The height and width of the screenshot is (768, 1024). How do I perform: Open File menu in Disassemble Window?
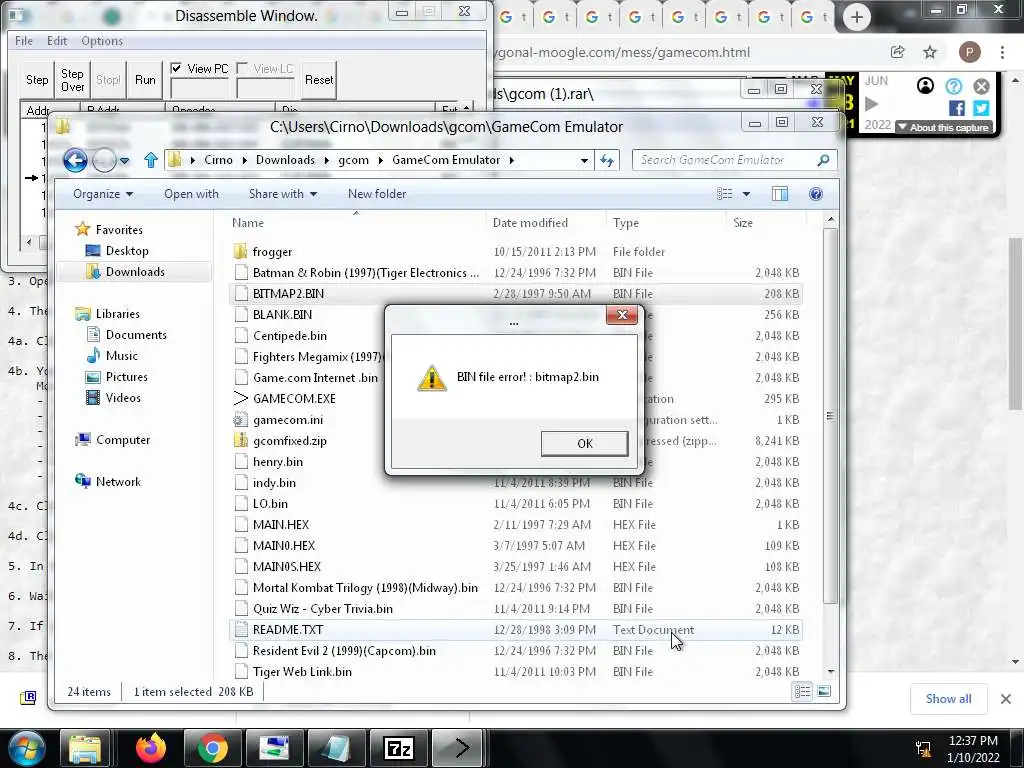(x=24, y=41)
